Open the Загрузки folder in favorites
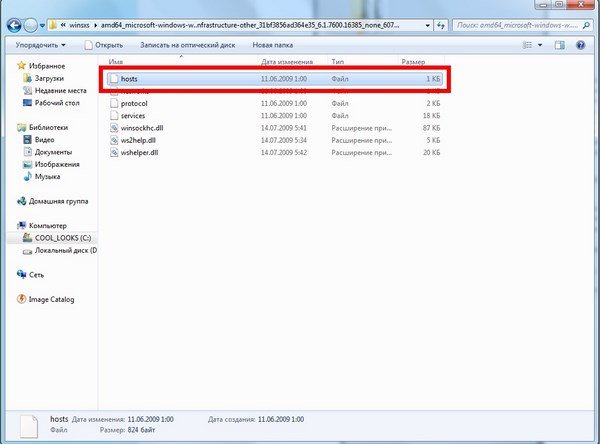600x444 pixels. point(49,77)
